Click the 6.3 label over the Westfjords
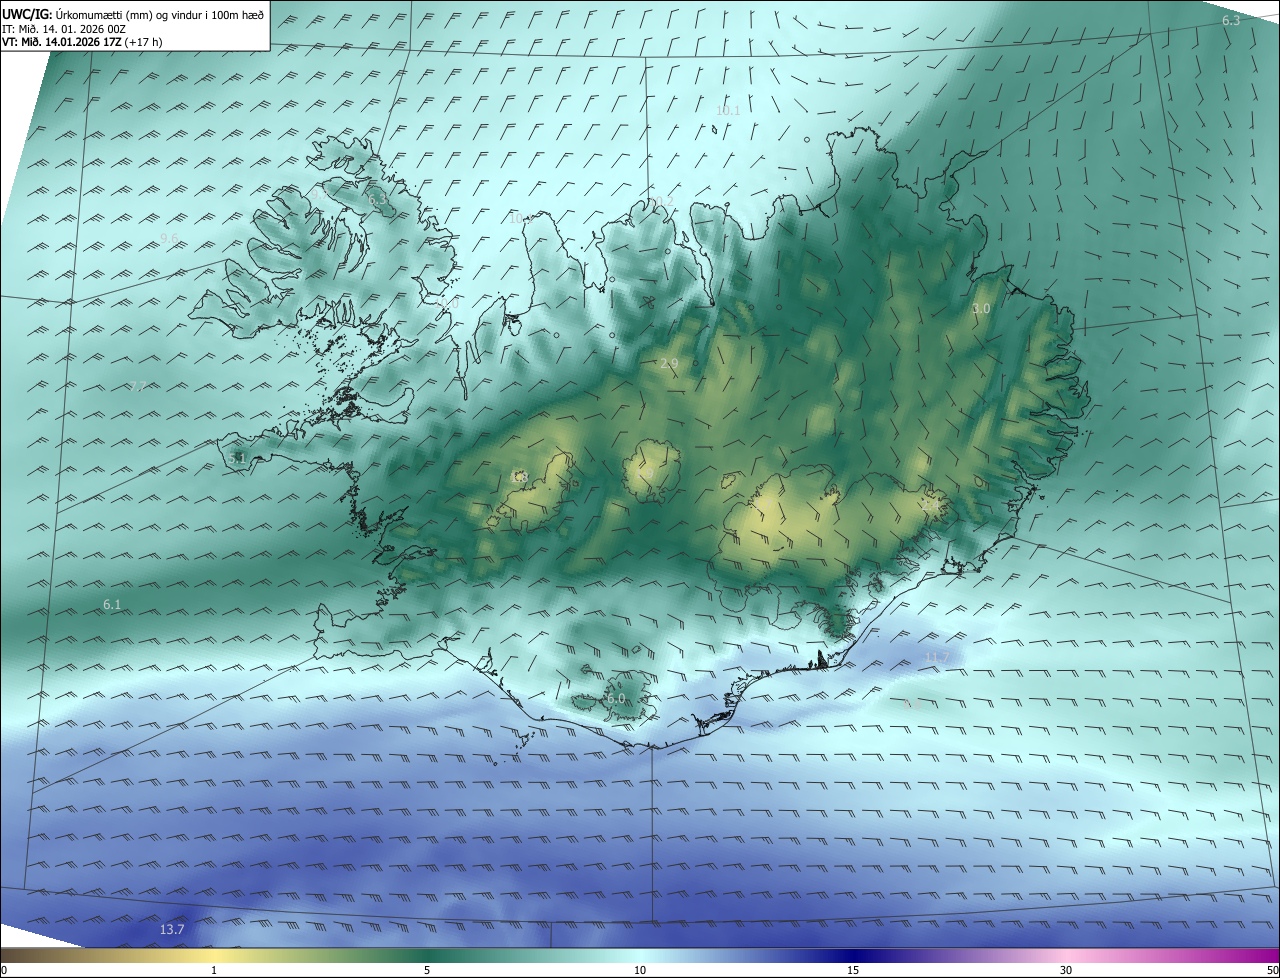 pyautogui.click(x=377, y=200)
